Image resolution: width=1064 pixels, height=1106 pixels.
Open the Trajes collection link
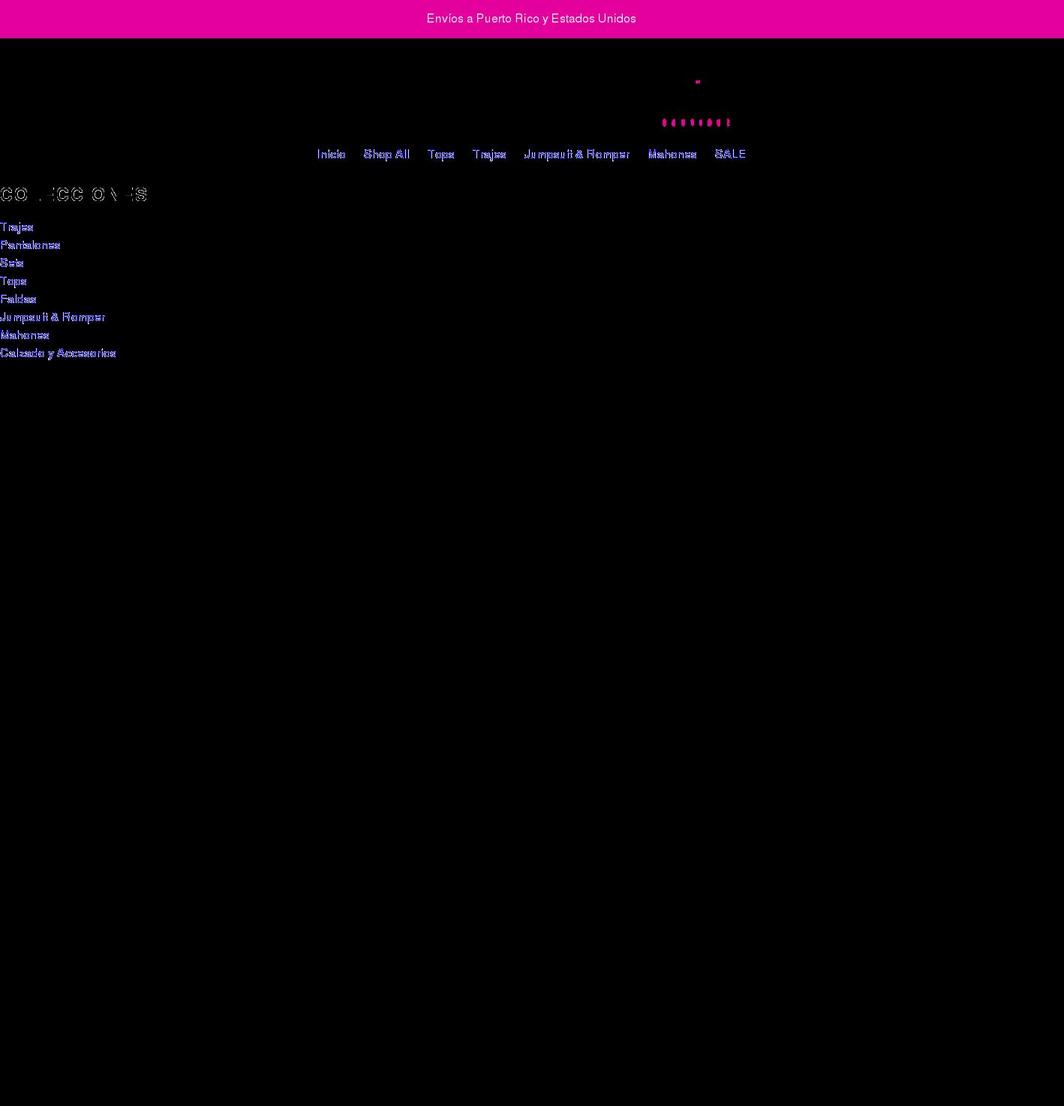16,227
